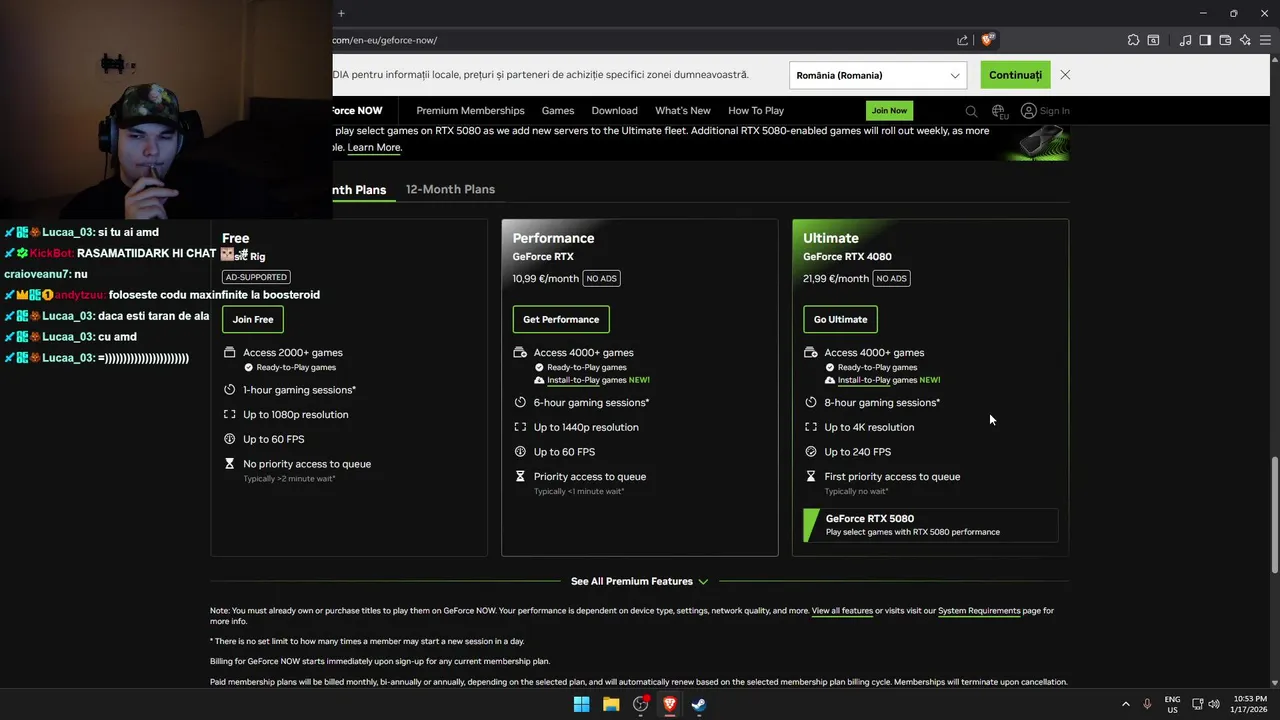Open Steam from the taskbar
This screenshot has width=1280, height=720.
(x=699, y=704)
